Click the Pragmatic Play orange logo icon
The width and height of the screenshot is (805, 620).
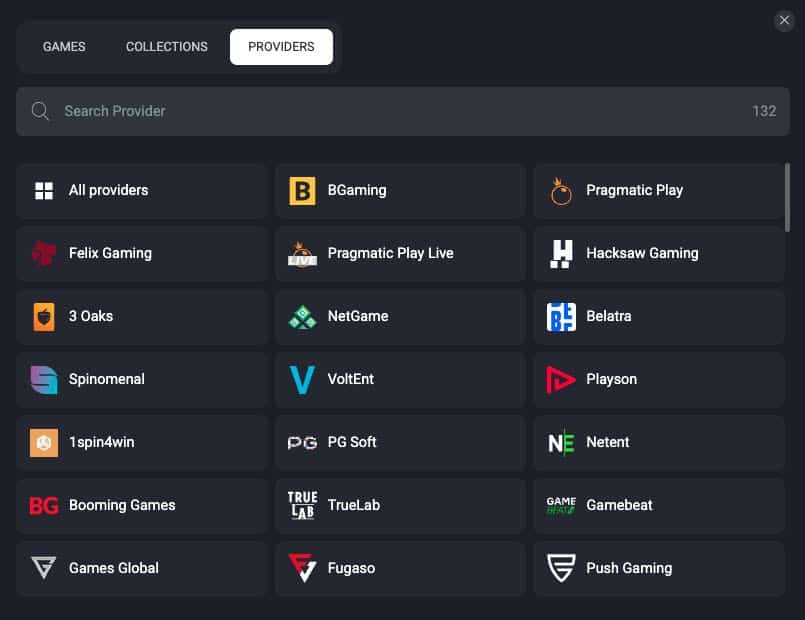coord(561,190)
